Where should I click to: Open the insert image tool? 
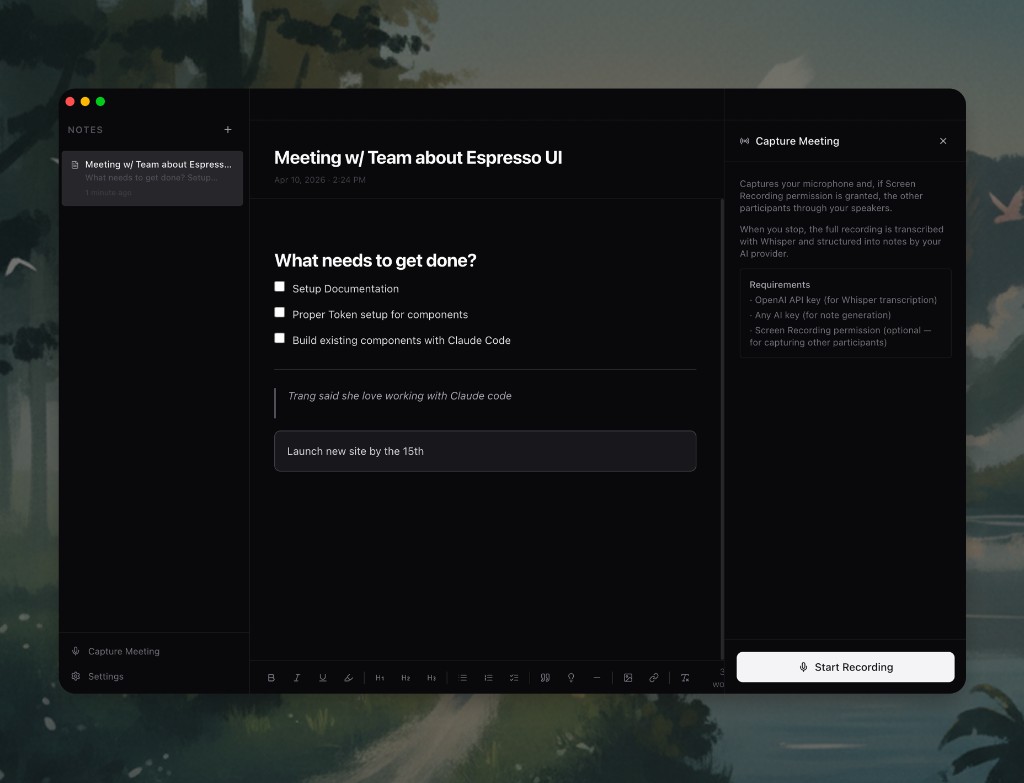[628, 677]
